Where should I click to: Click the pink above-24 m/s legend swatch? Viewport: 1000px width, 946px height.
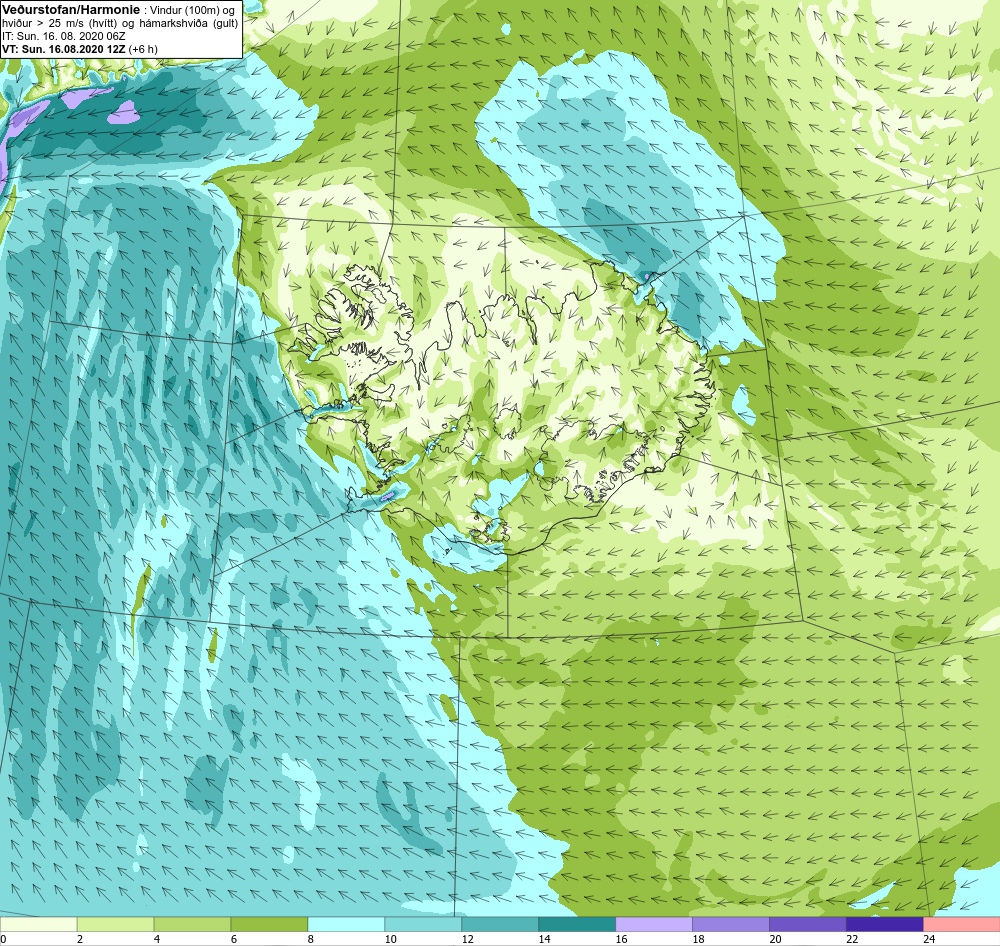click(x=962, y=924)
